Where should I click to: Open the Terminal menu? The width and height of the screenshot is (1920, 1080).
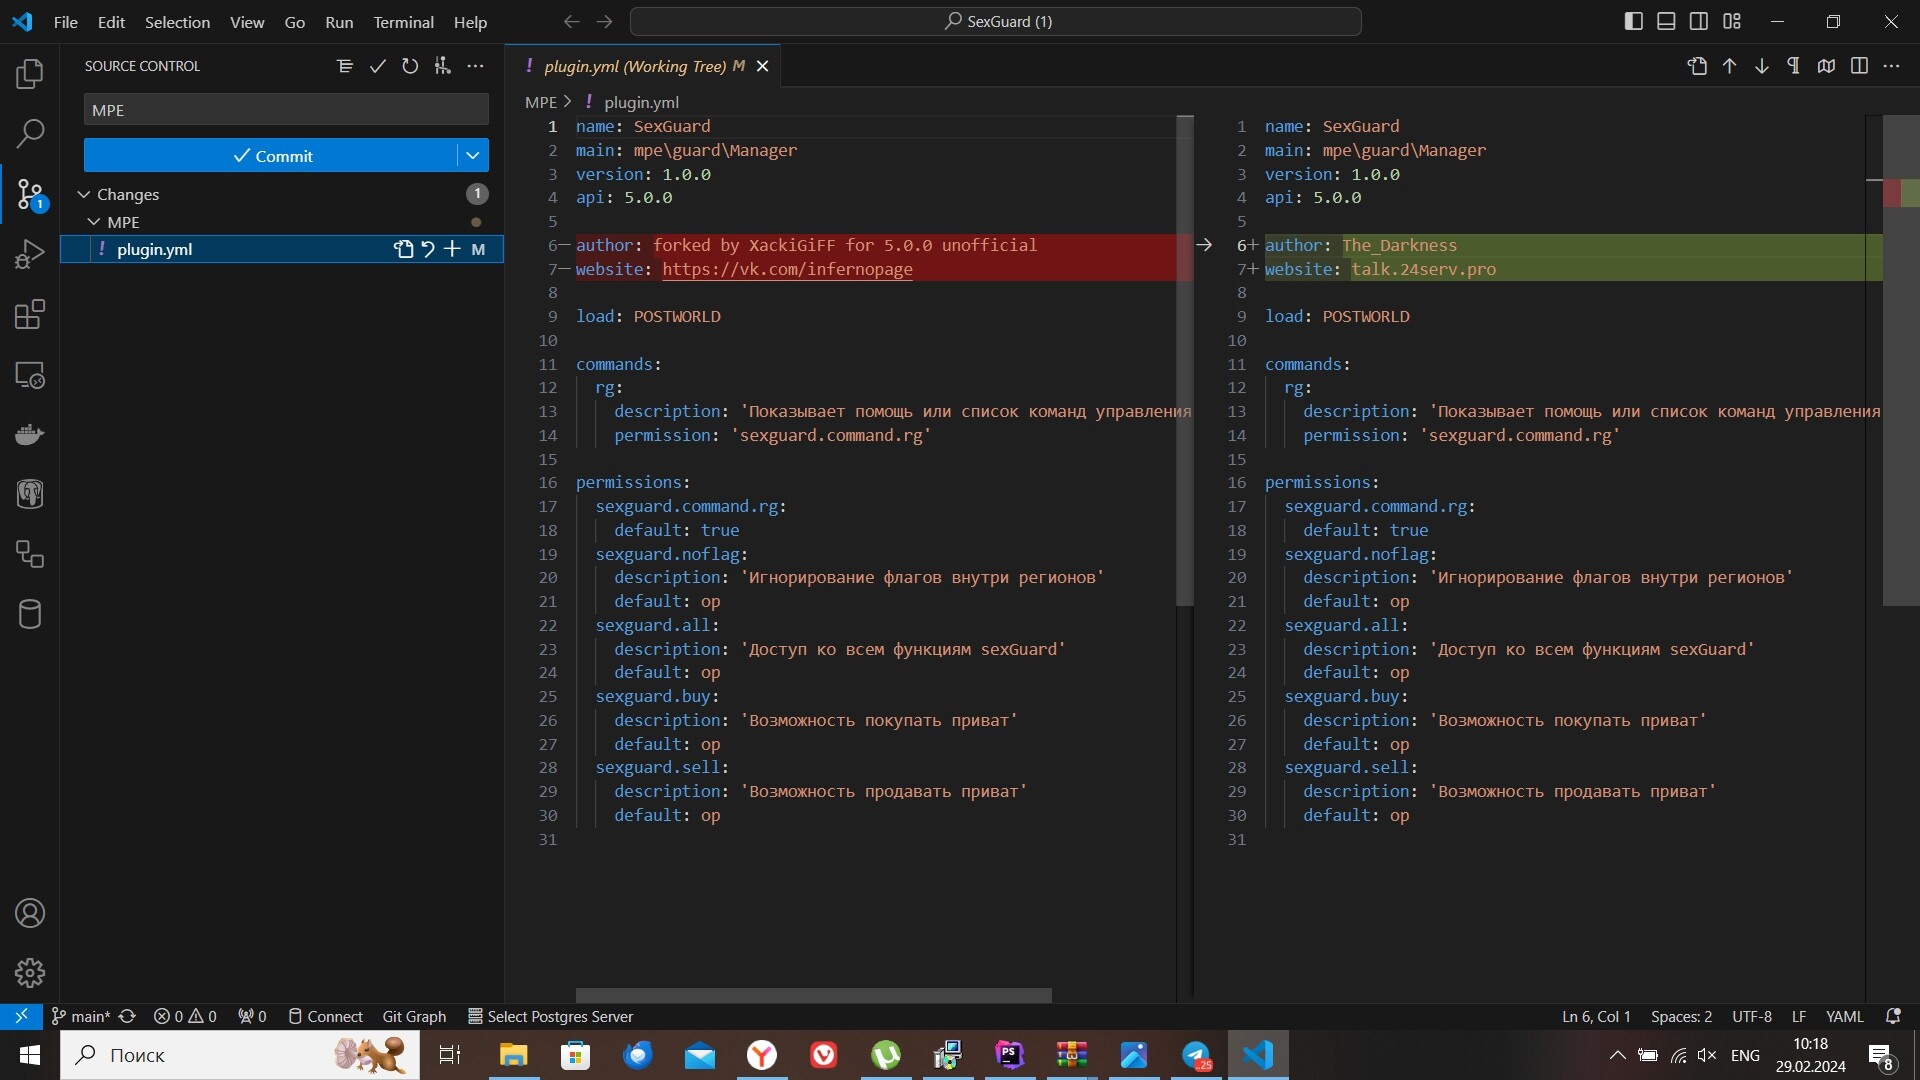point(403,22)
